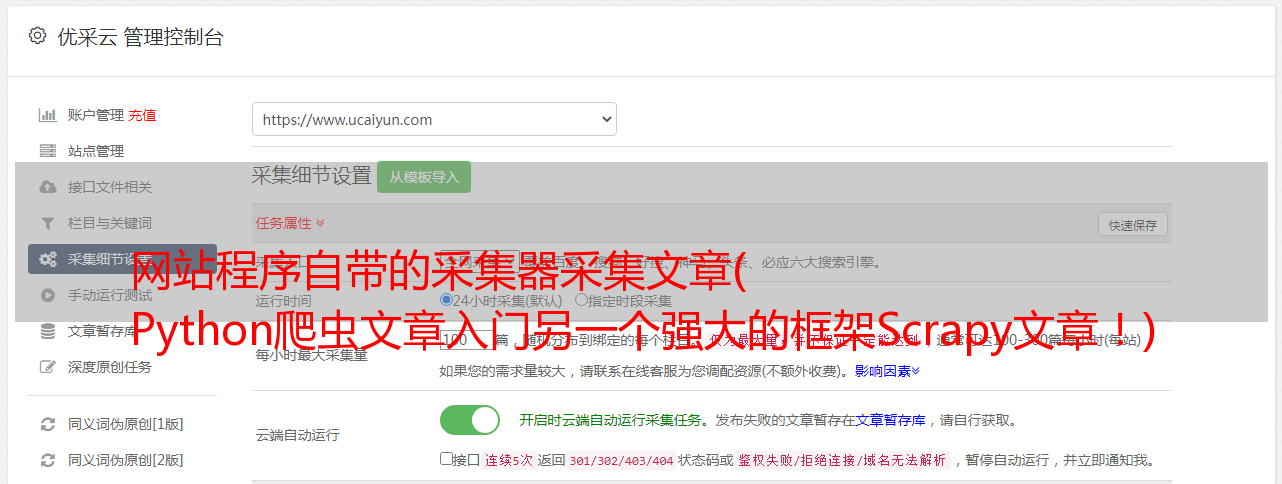
Task: Open the blue 文章暂存库 link in description
Action: [x=890, y=420]
